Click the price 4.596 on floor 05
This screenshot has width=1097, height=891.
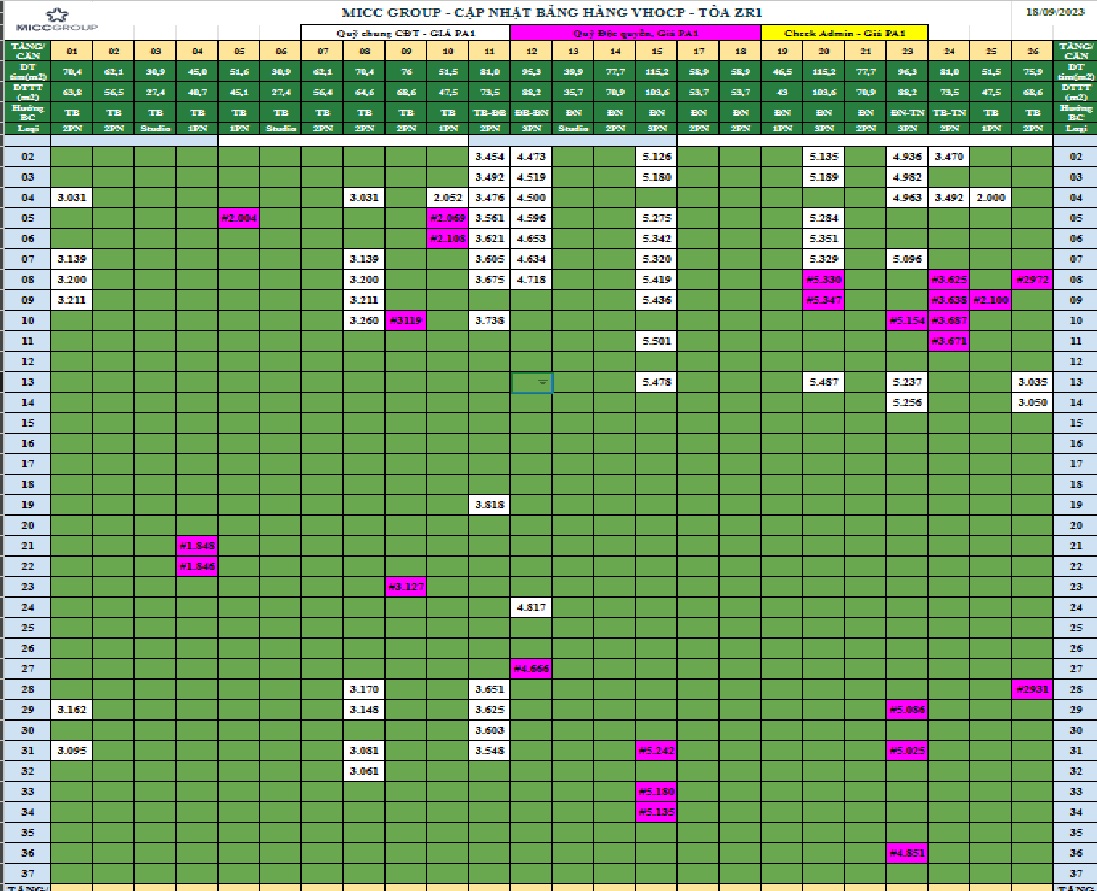[x=531, y=218]
